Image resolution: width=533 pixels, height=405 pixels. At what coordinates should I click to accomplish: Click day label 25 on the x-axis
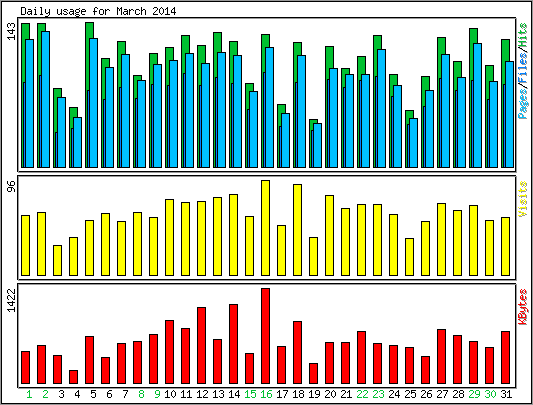pyautogui.click(x=410, y=394)
